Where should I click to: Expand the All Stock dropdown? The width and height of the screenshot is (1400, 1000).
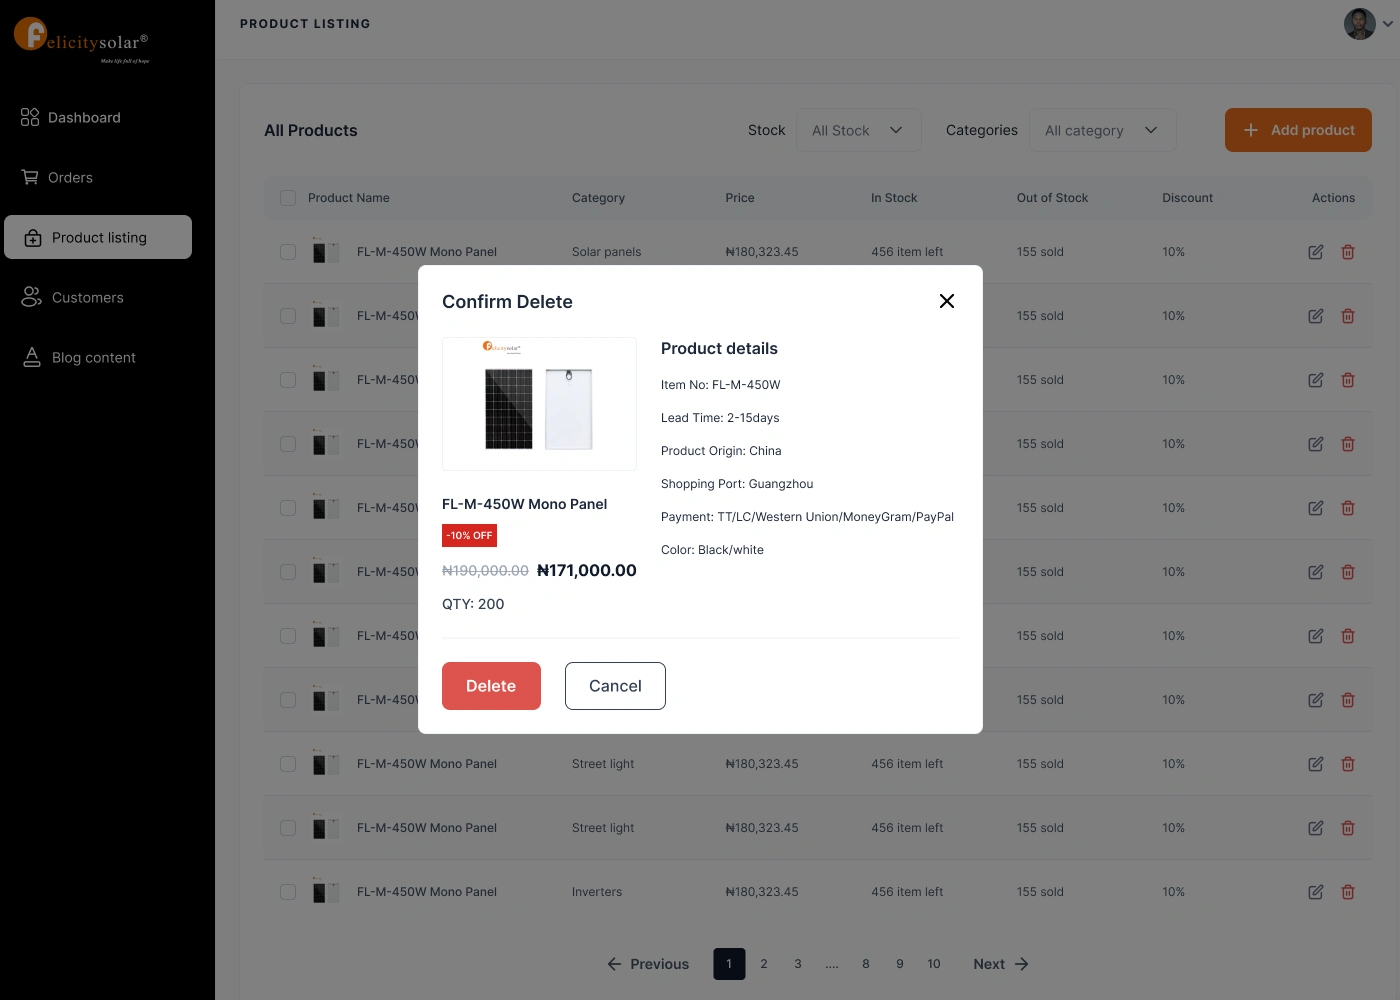pyautogui.click(x=858, y=130)
